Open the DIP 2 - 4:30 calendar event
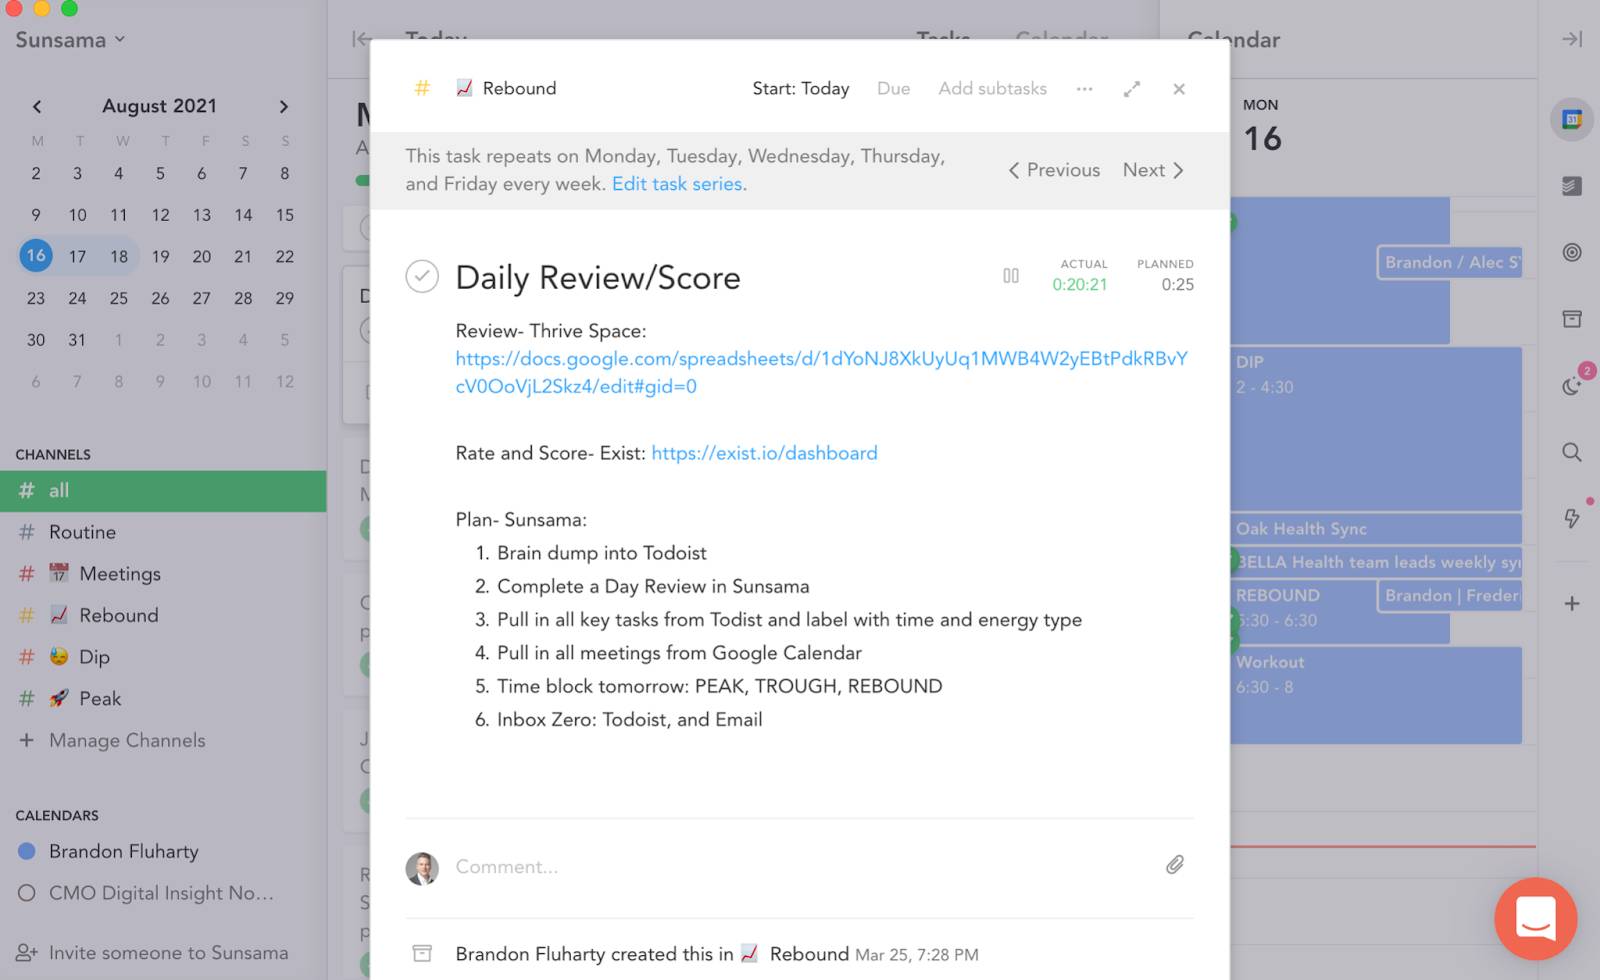Image resolution: width=1600 pixels, height=980 pixels. [1376, 428]
